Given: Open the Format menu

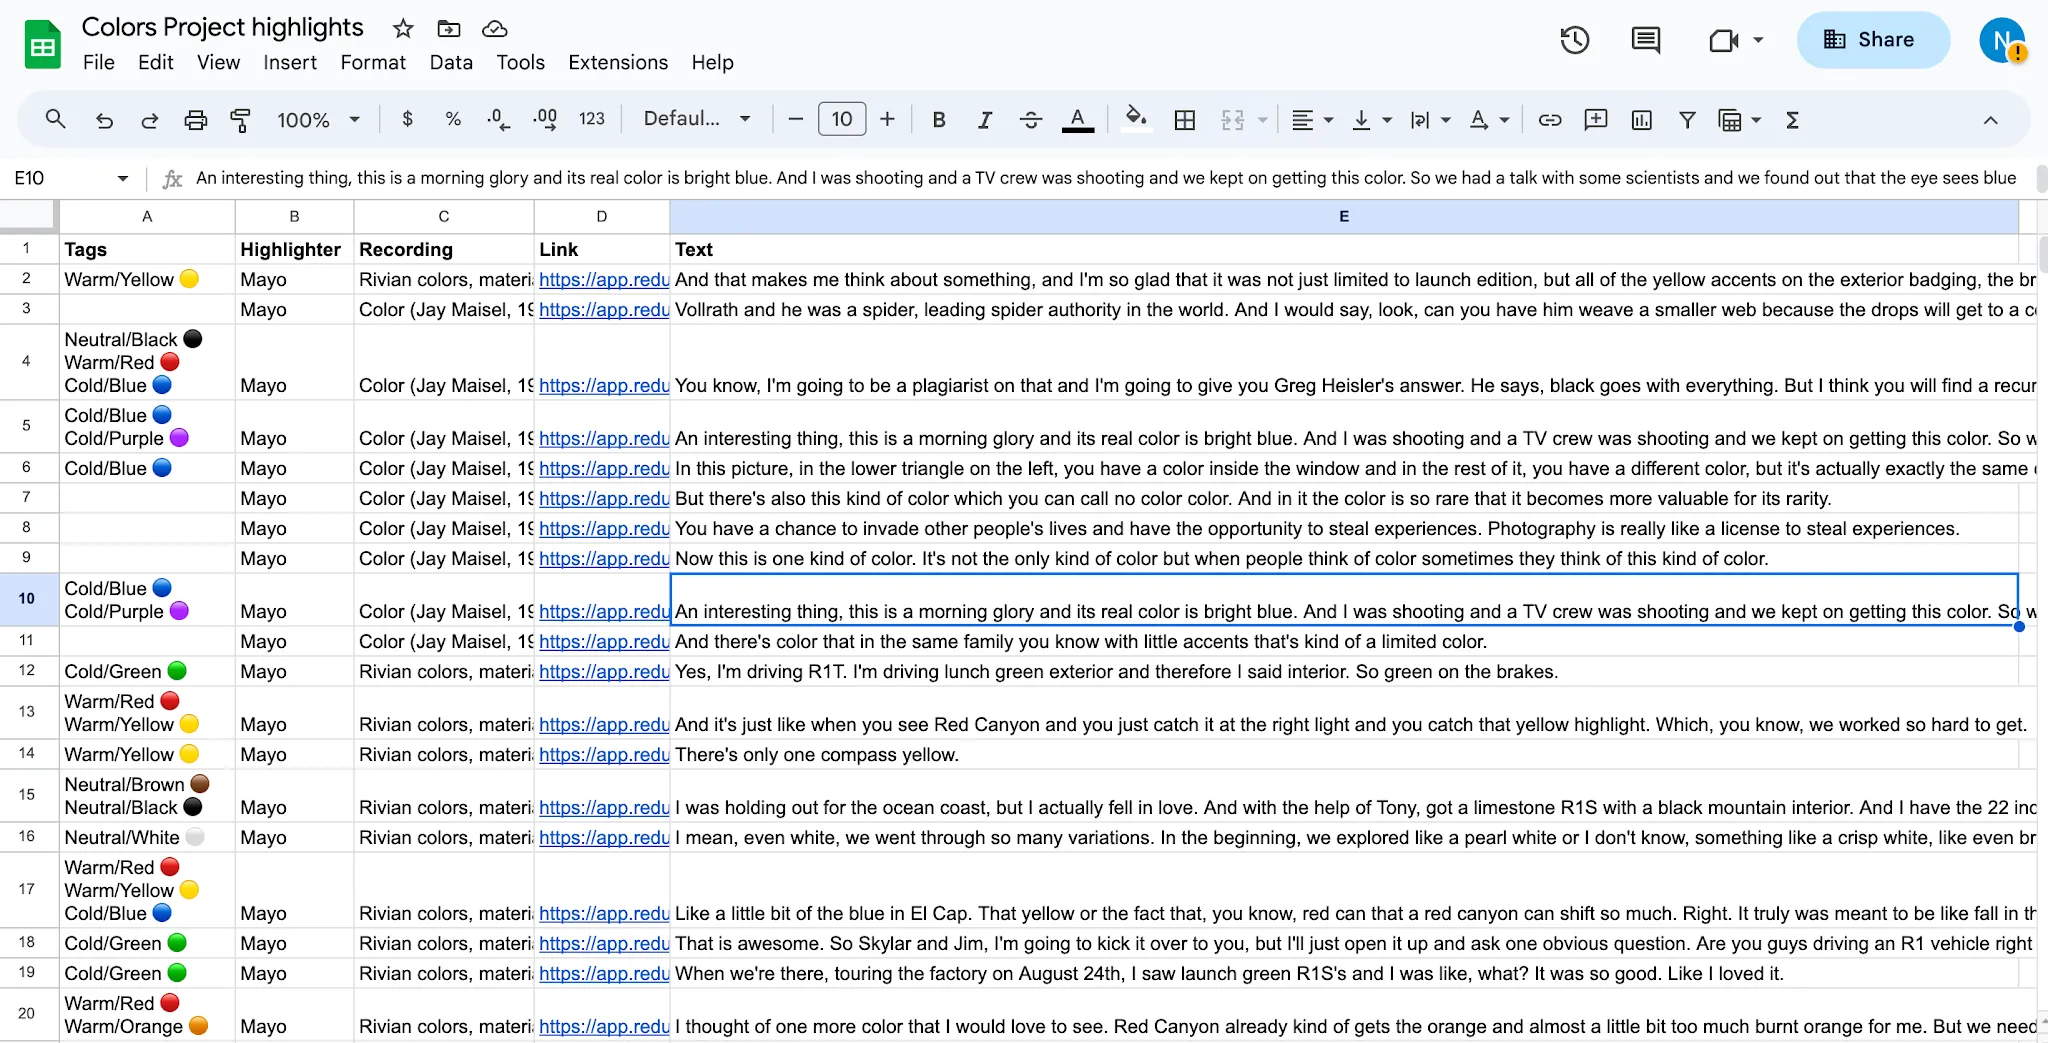Looking at the screenshot, I should point(373,62).
